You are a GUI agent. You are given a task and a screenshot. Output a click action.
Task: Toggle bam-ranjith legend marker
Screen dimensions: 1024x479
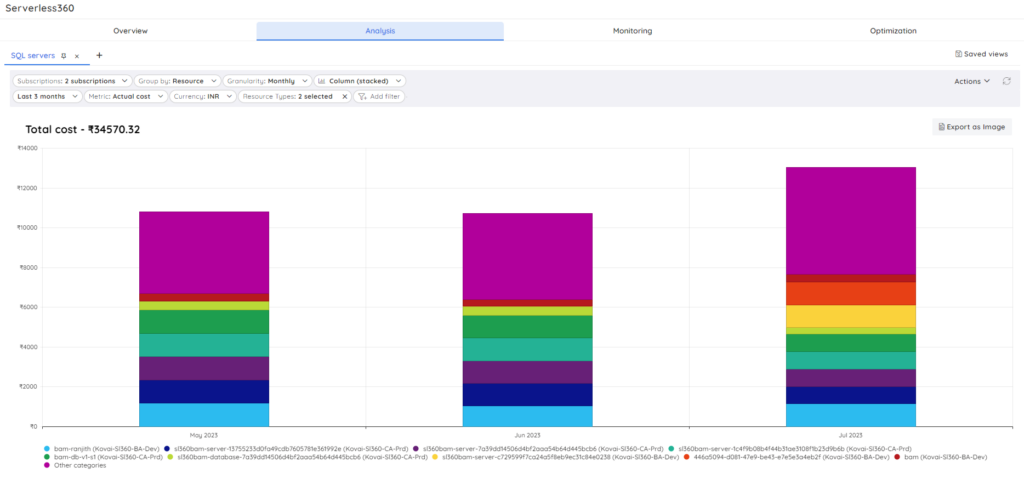(x=47, y=449)
